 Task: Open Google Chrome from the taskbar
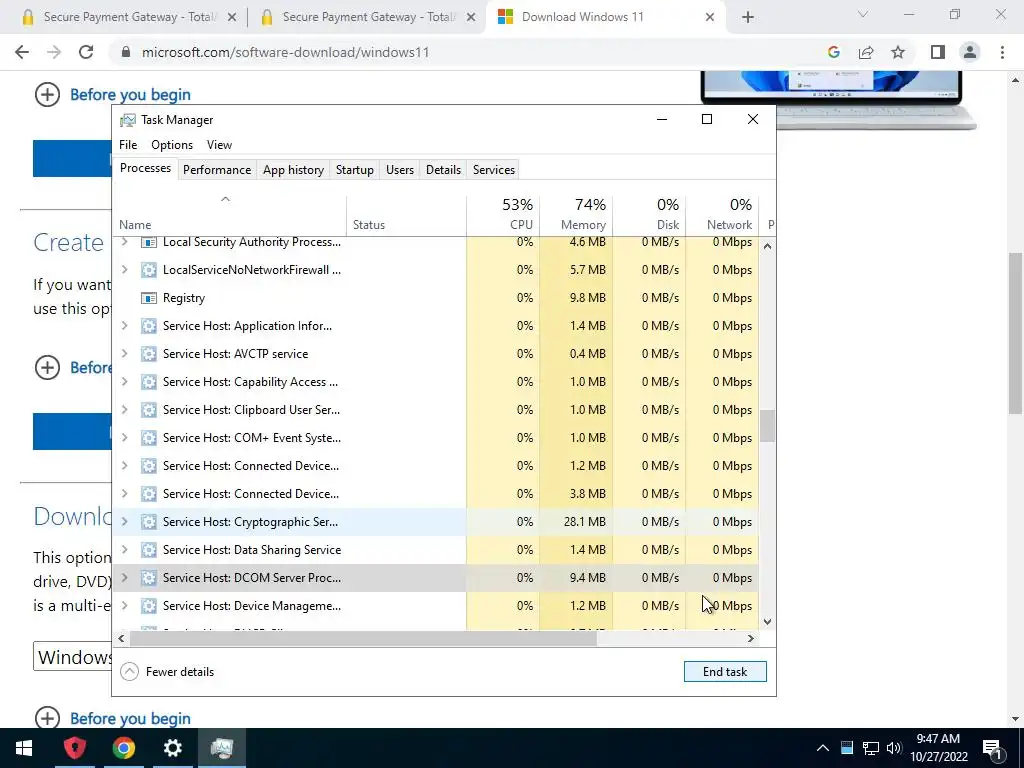point(123,748)
